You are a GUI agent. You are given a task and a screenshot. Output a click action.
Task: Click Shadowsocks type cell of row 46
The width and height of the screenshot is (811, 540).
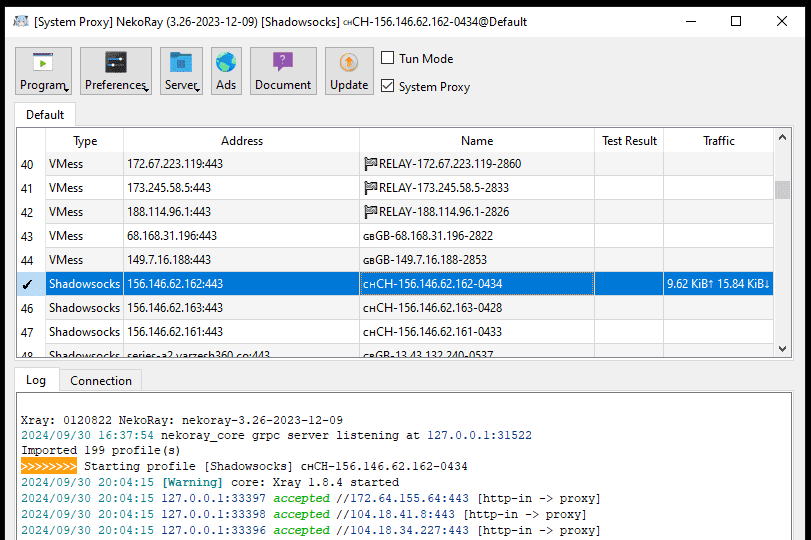85,308
